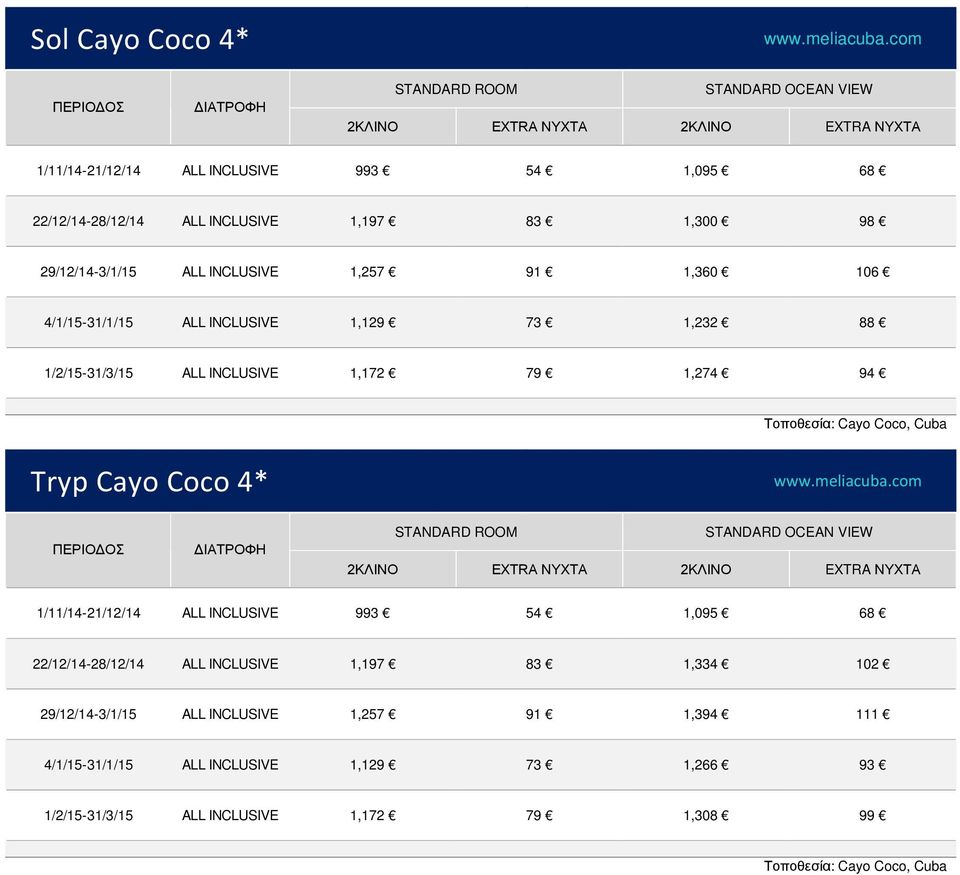Select Tryp period 29/12/14-3/1/15 cell
Image resolution: width=960 pixels, height=875 pixels.
(88, 715)
